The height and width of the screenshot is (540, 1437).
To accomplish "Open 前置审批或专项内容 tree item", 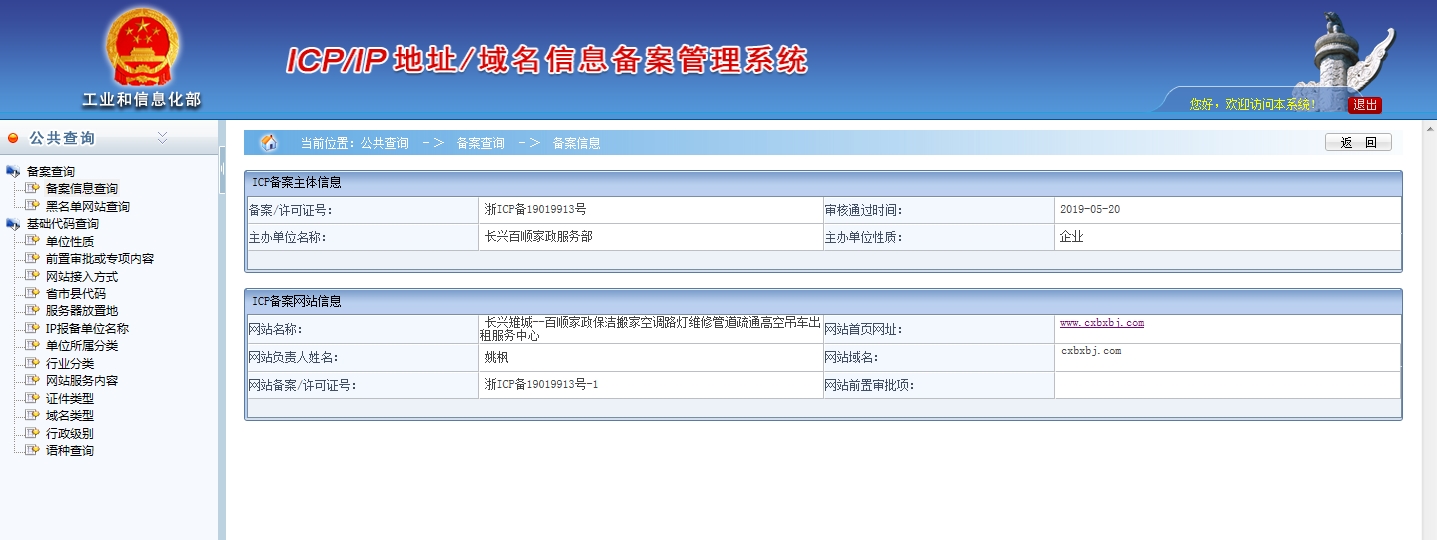I will click(100, 259).
